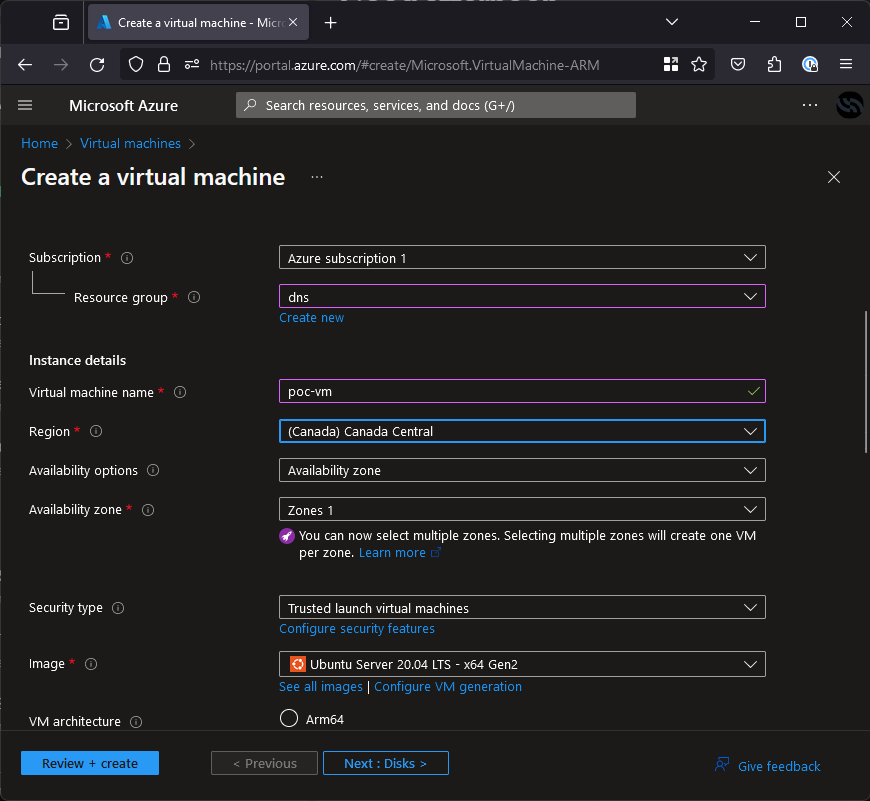This screenshot has width=870, height=801.
Task: Expand the Region dropdown
Action: click(522, 431)
